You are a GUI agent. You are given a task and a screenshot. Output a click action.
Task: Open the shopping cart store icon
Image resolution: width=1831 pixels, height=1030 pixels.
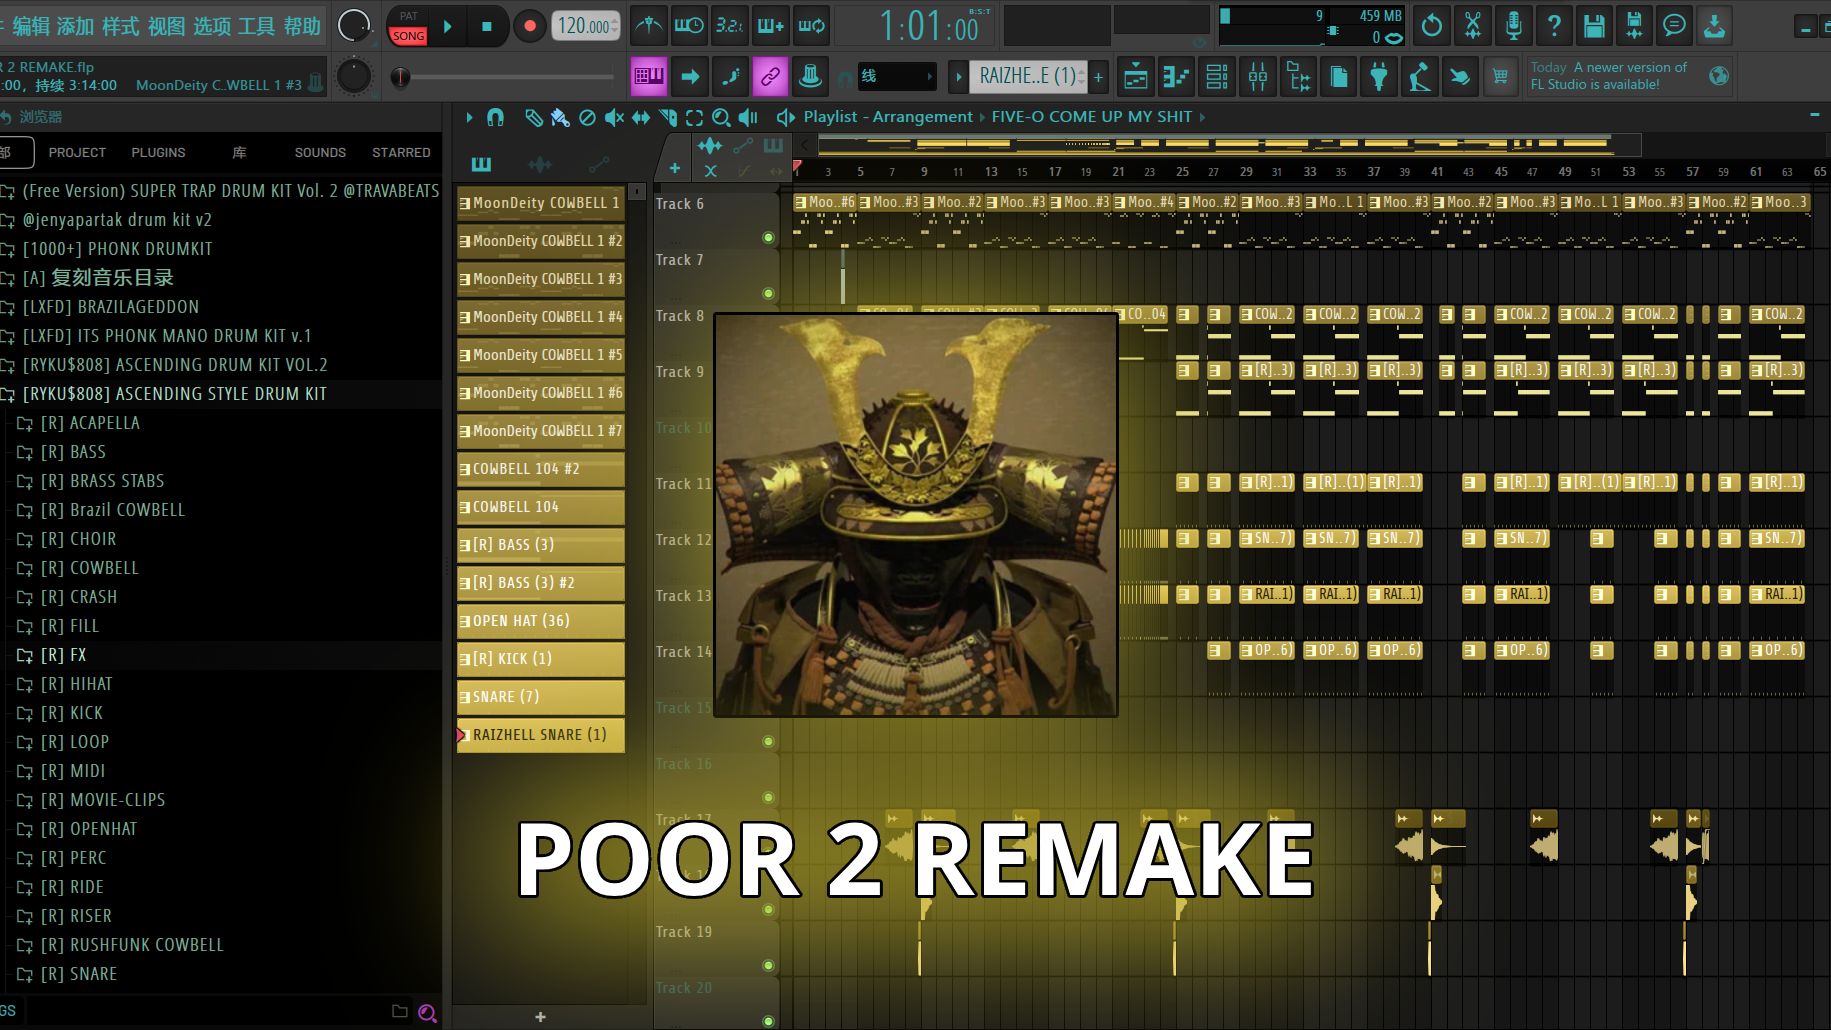pyautogui.click(x=1500, y=76)
